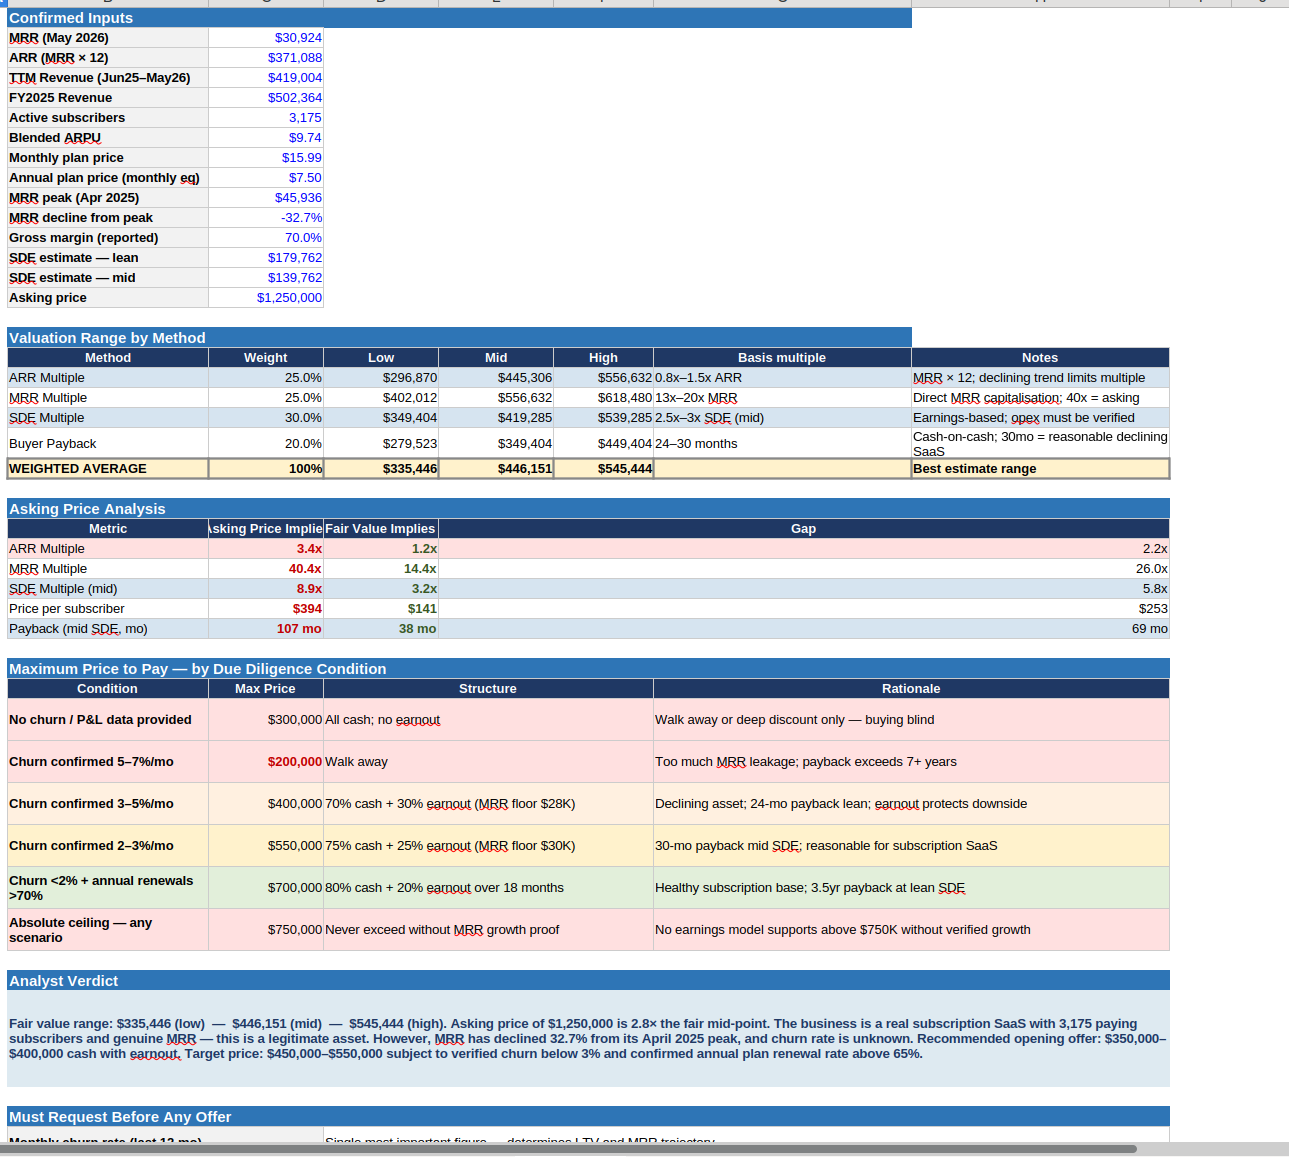
Task: Click 'Churn confirmed 3–5%/mo' condition cell
Action: pyautogui.click(x=108, y=804)
